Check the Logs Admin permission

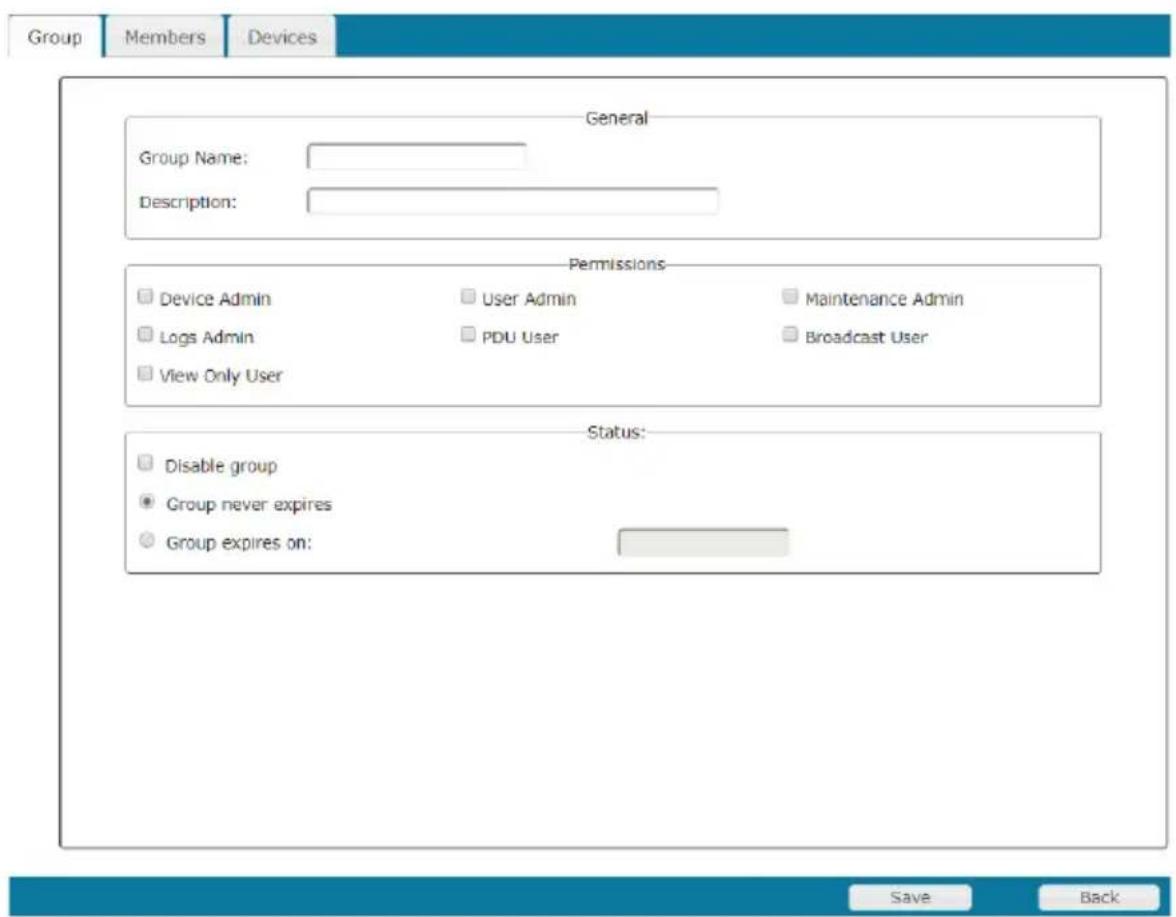(x=146, y=334)
